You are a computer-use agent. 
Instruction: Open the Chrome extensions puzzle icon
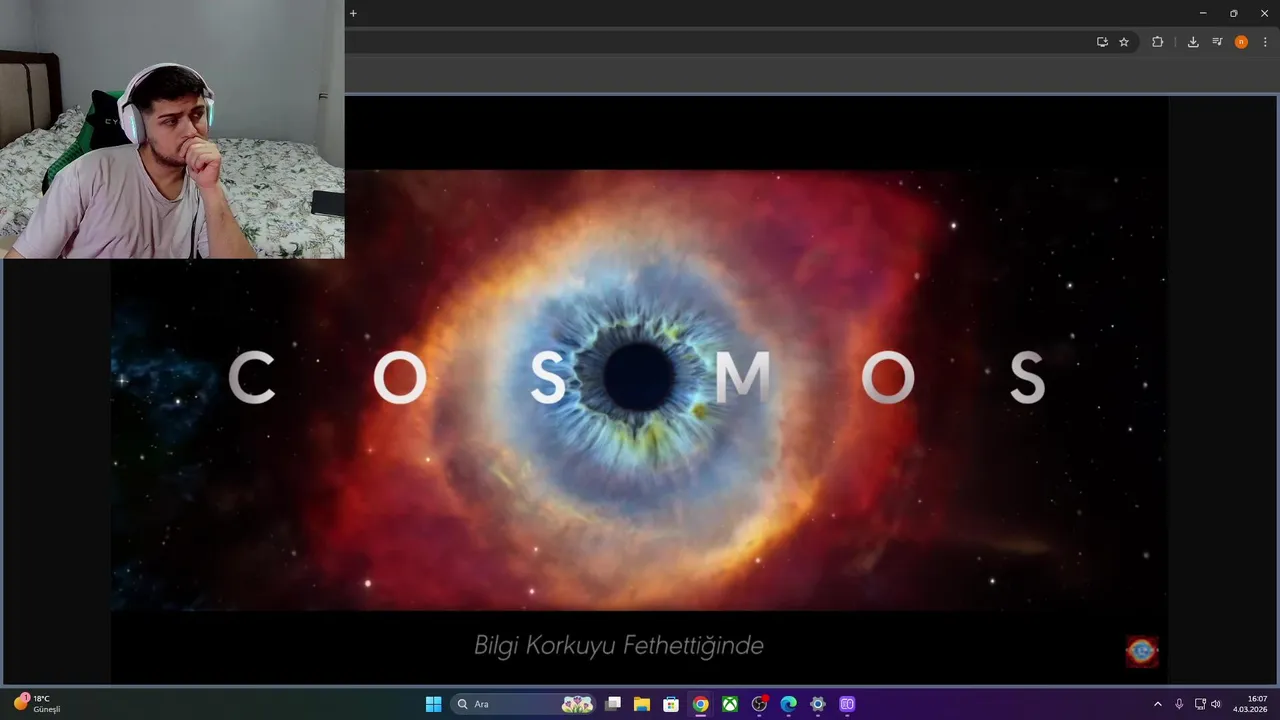[x=1158, y=42]
